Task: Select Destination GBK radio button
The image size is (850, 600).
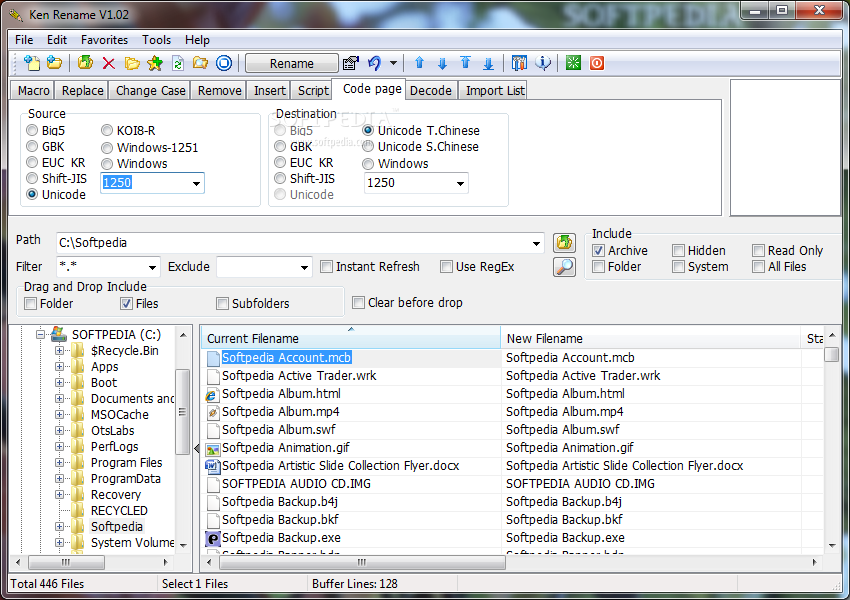Action: tap(280, 147)
